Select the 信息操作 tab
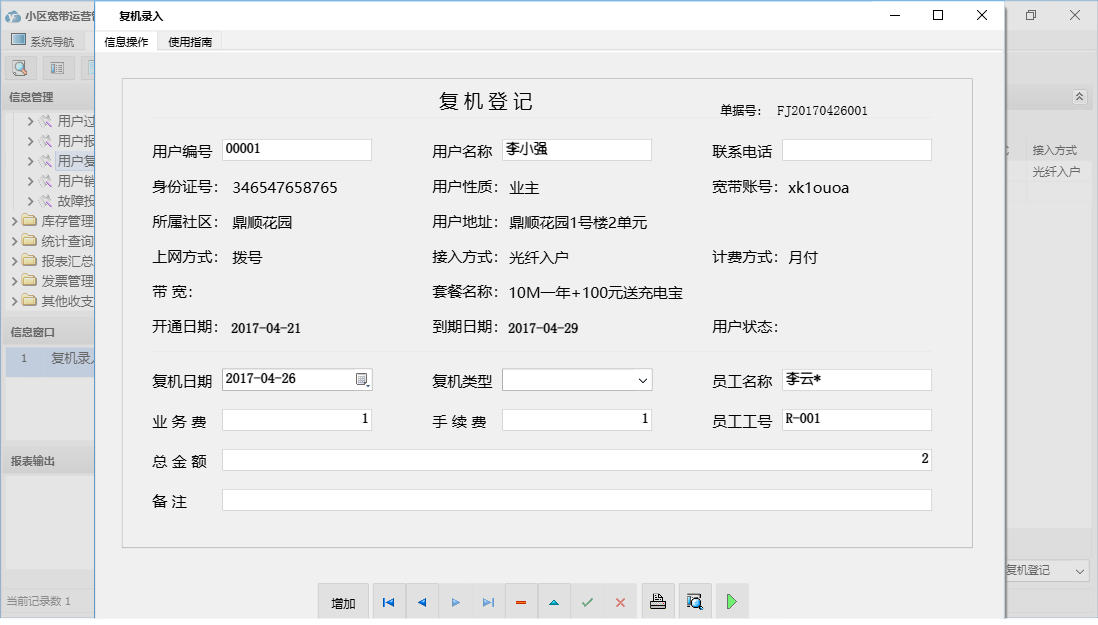 [x=126, y=42]
